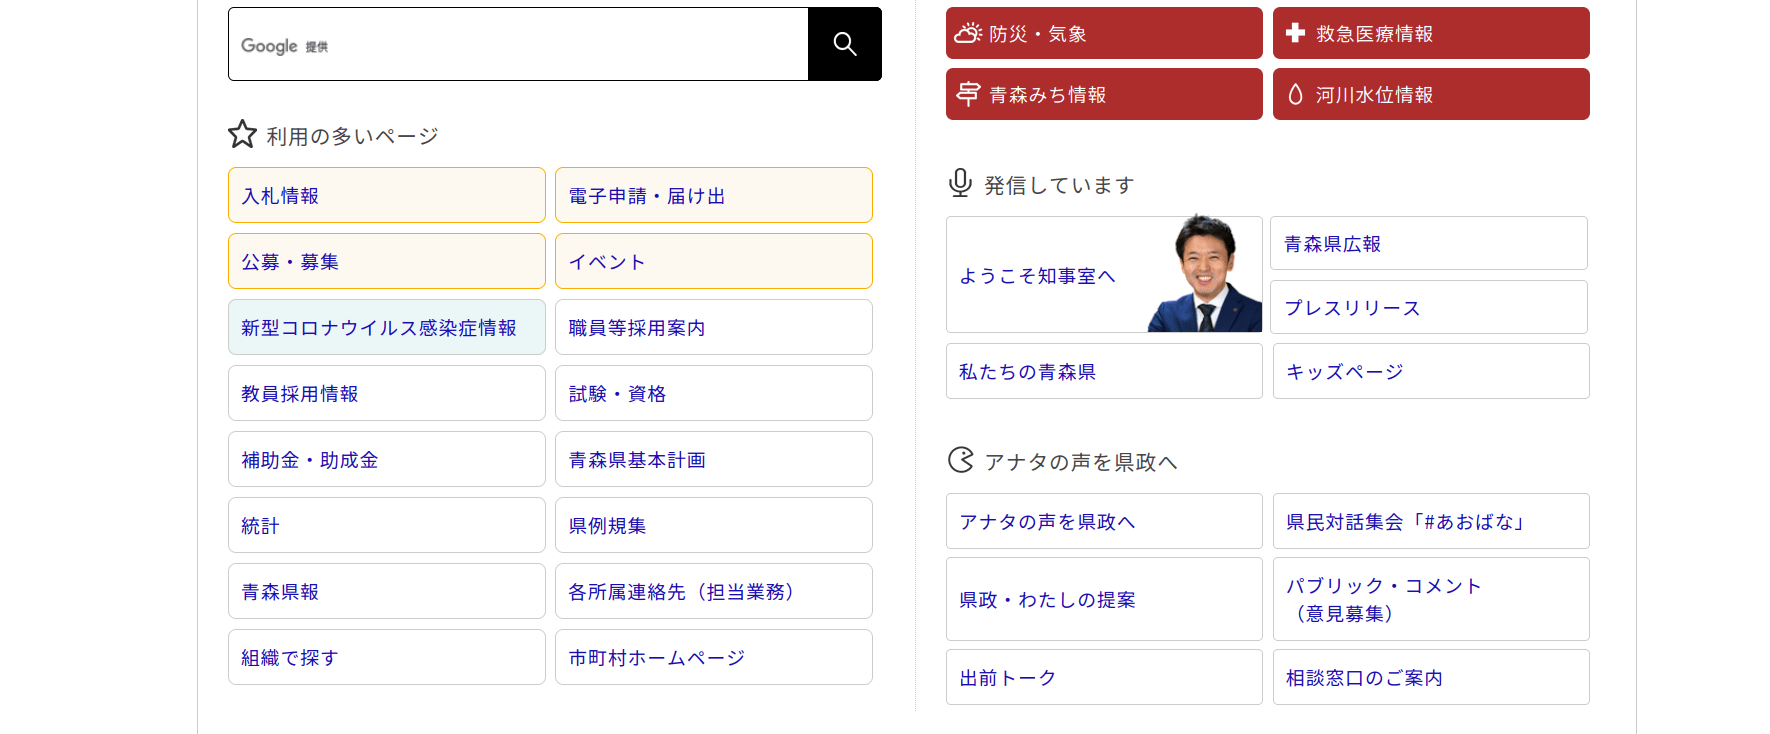Click the water drop icon on 河川水位情報
This screenshot has width=1770, height=734.
click(1295, 94)
